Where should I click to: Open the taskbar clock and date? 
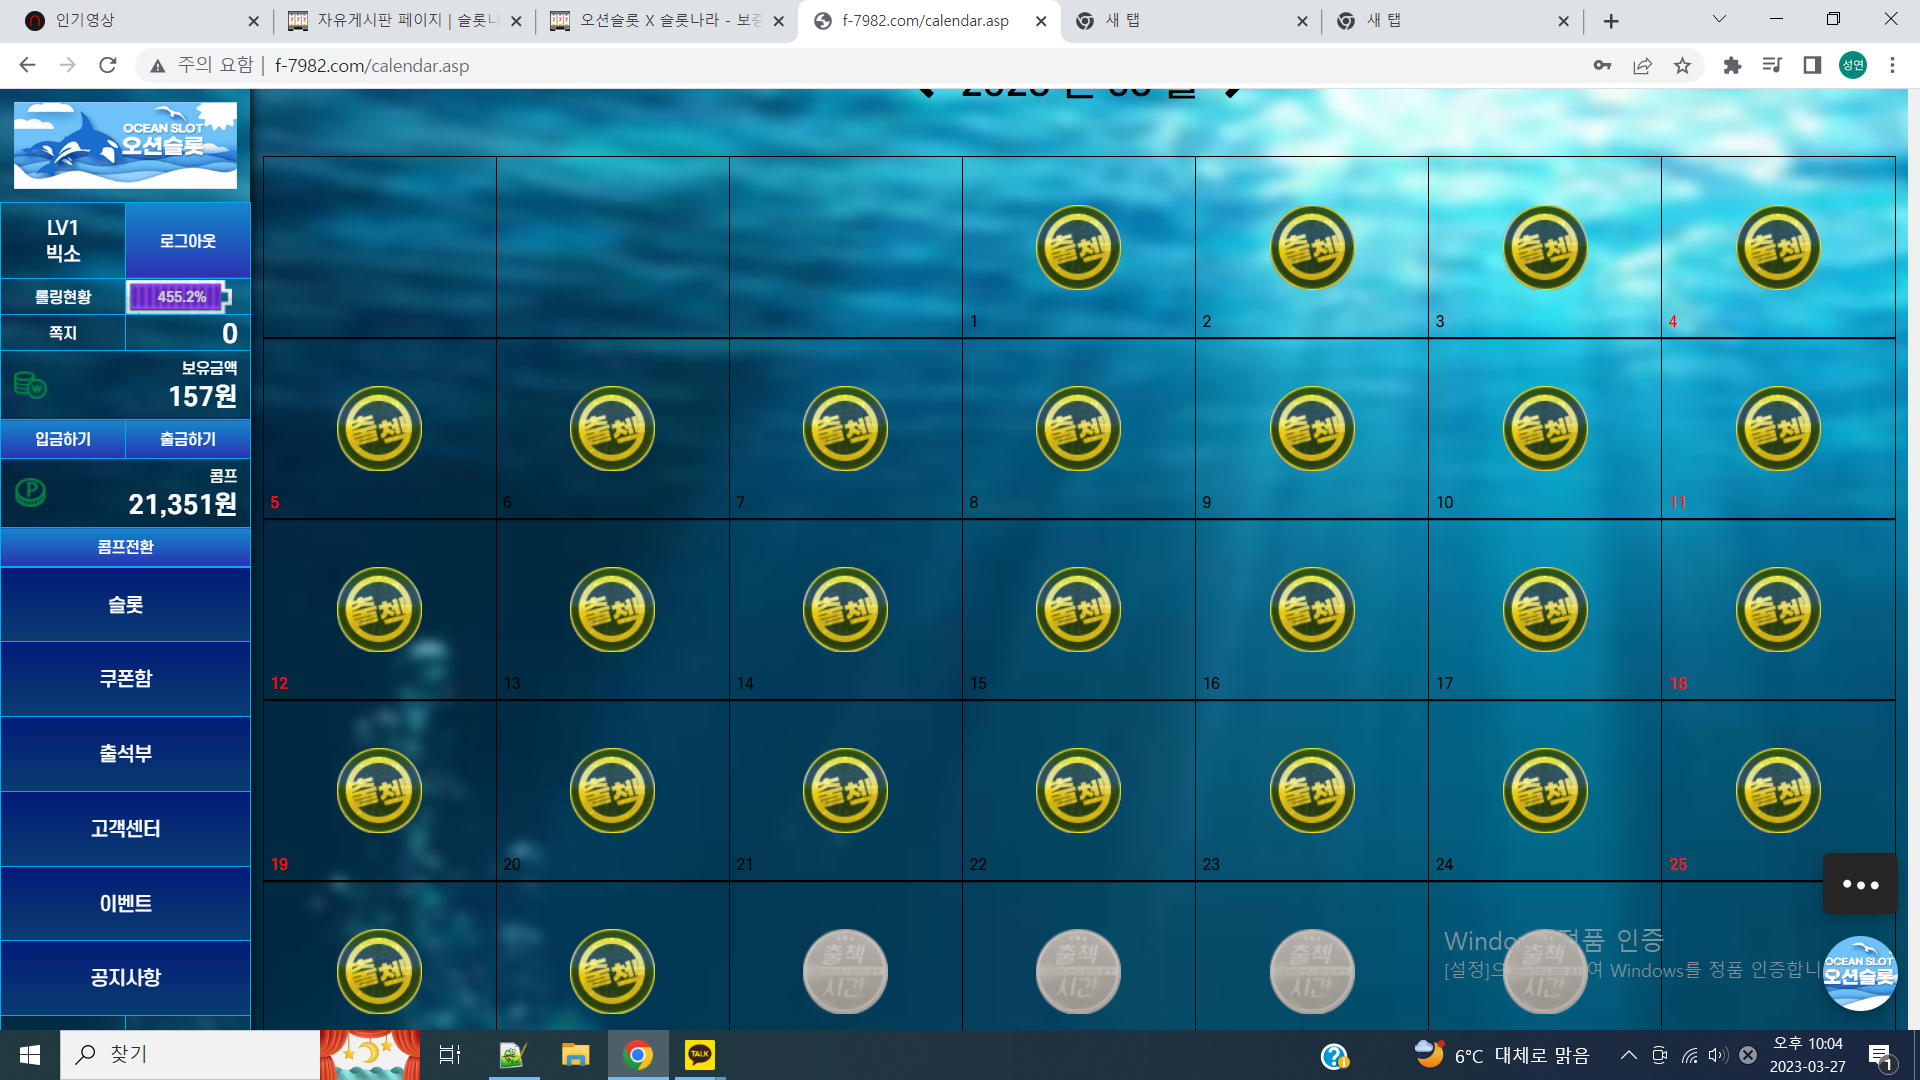pos(1807,1055)
